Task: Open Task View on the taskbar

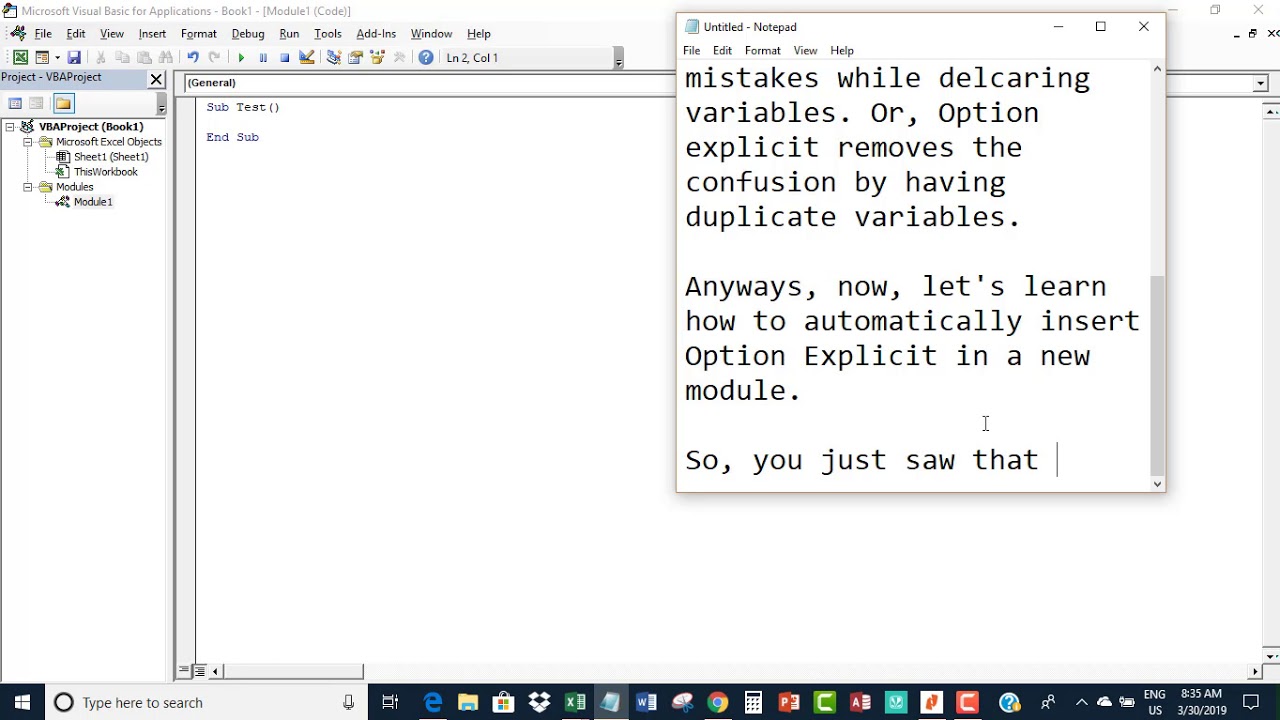Action: 390,702
